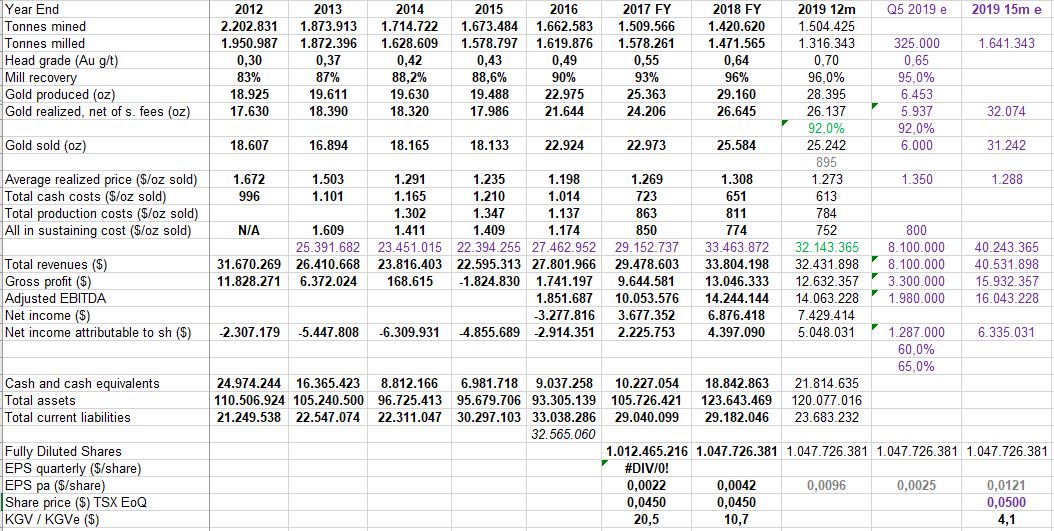Click the gray 895 cell
The height and width of the screenshot is (531, 1054).
(827, 162)
